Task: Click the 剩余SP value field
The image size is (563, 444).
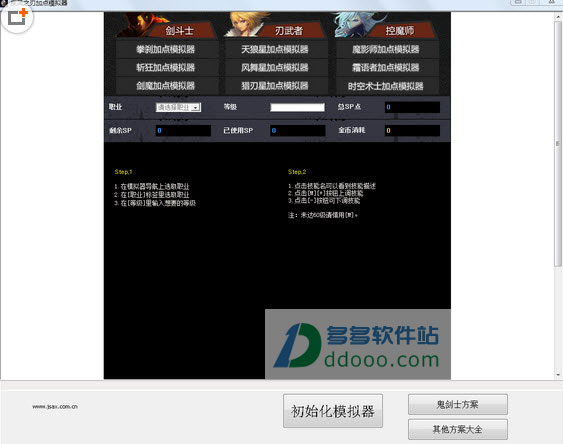Action: [183, 130]
